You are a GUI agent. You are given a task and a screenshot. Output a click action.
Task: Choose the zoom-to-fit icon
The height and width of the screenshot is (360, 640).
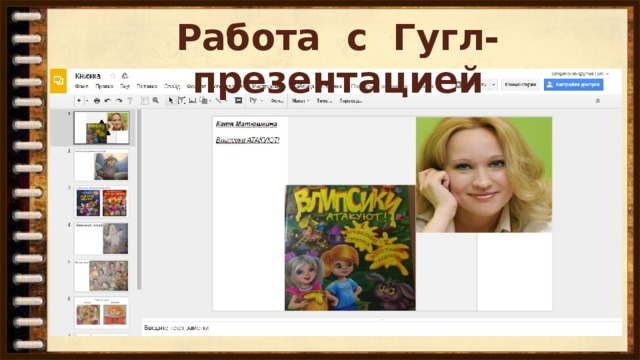click(144, 100)
